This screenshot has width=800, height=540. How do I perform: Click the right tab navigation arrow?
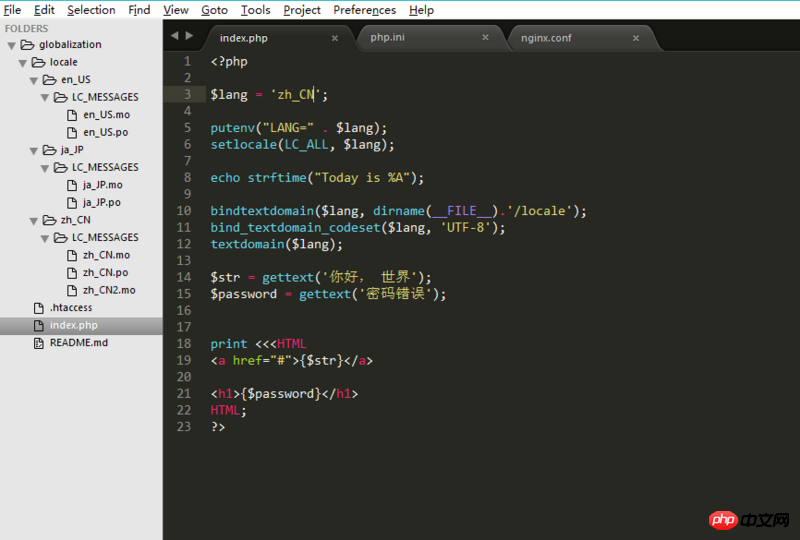click(189, 36)
